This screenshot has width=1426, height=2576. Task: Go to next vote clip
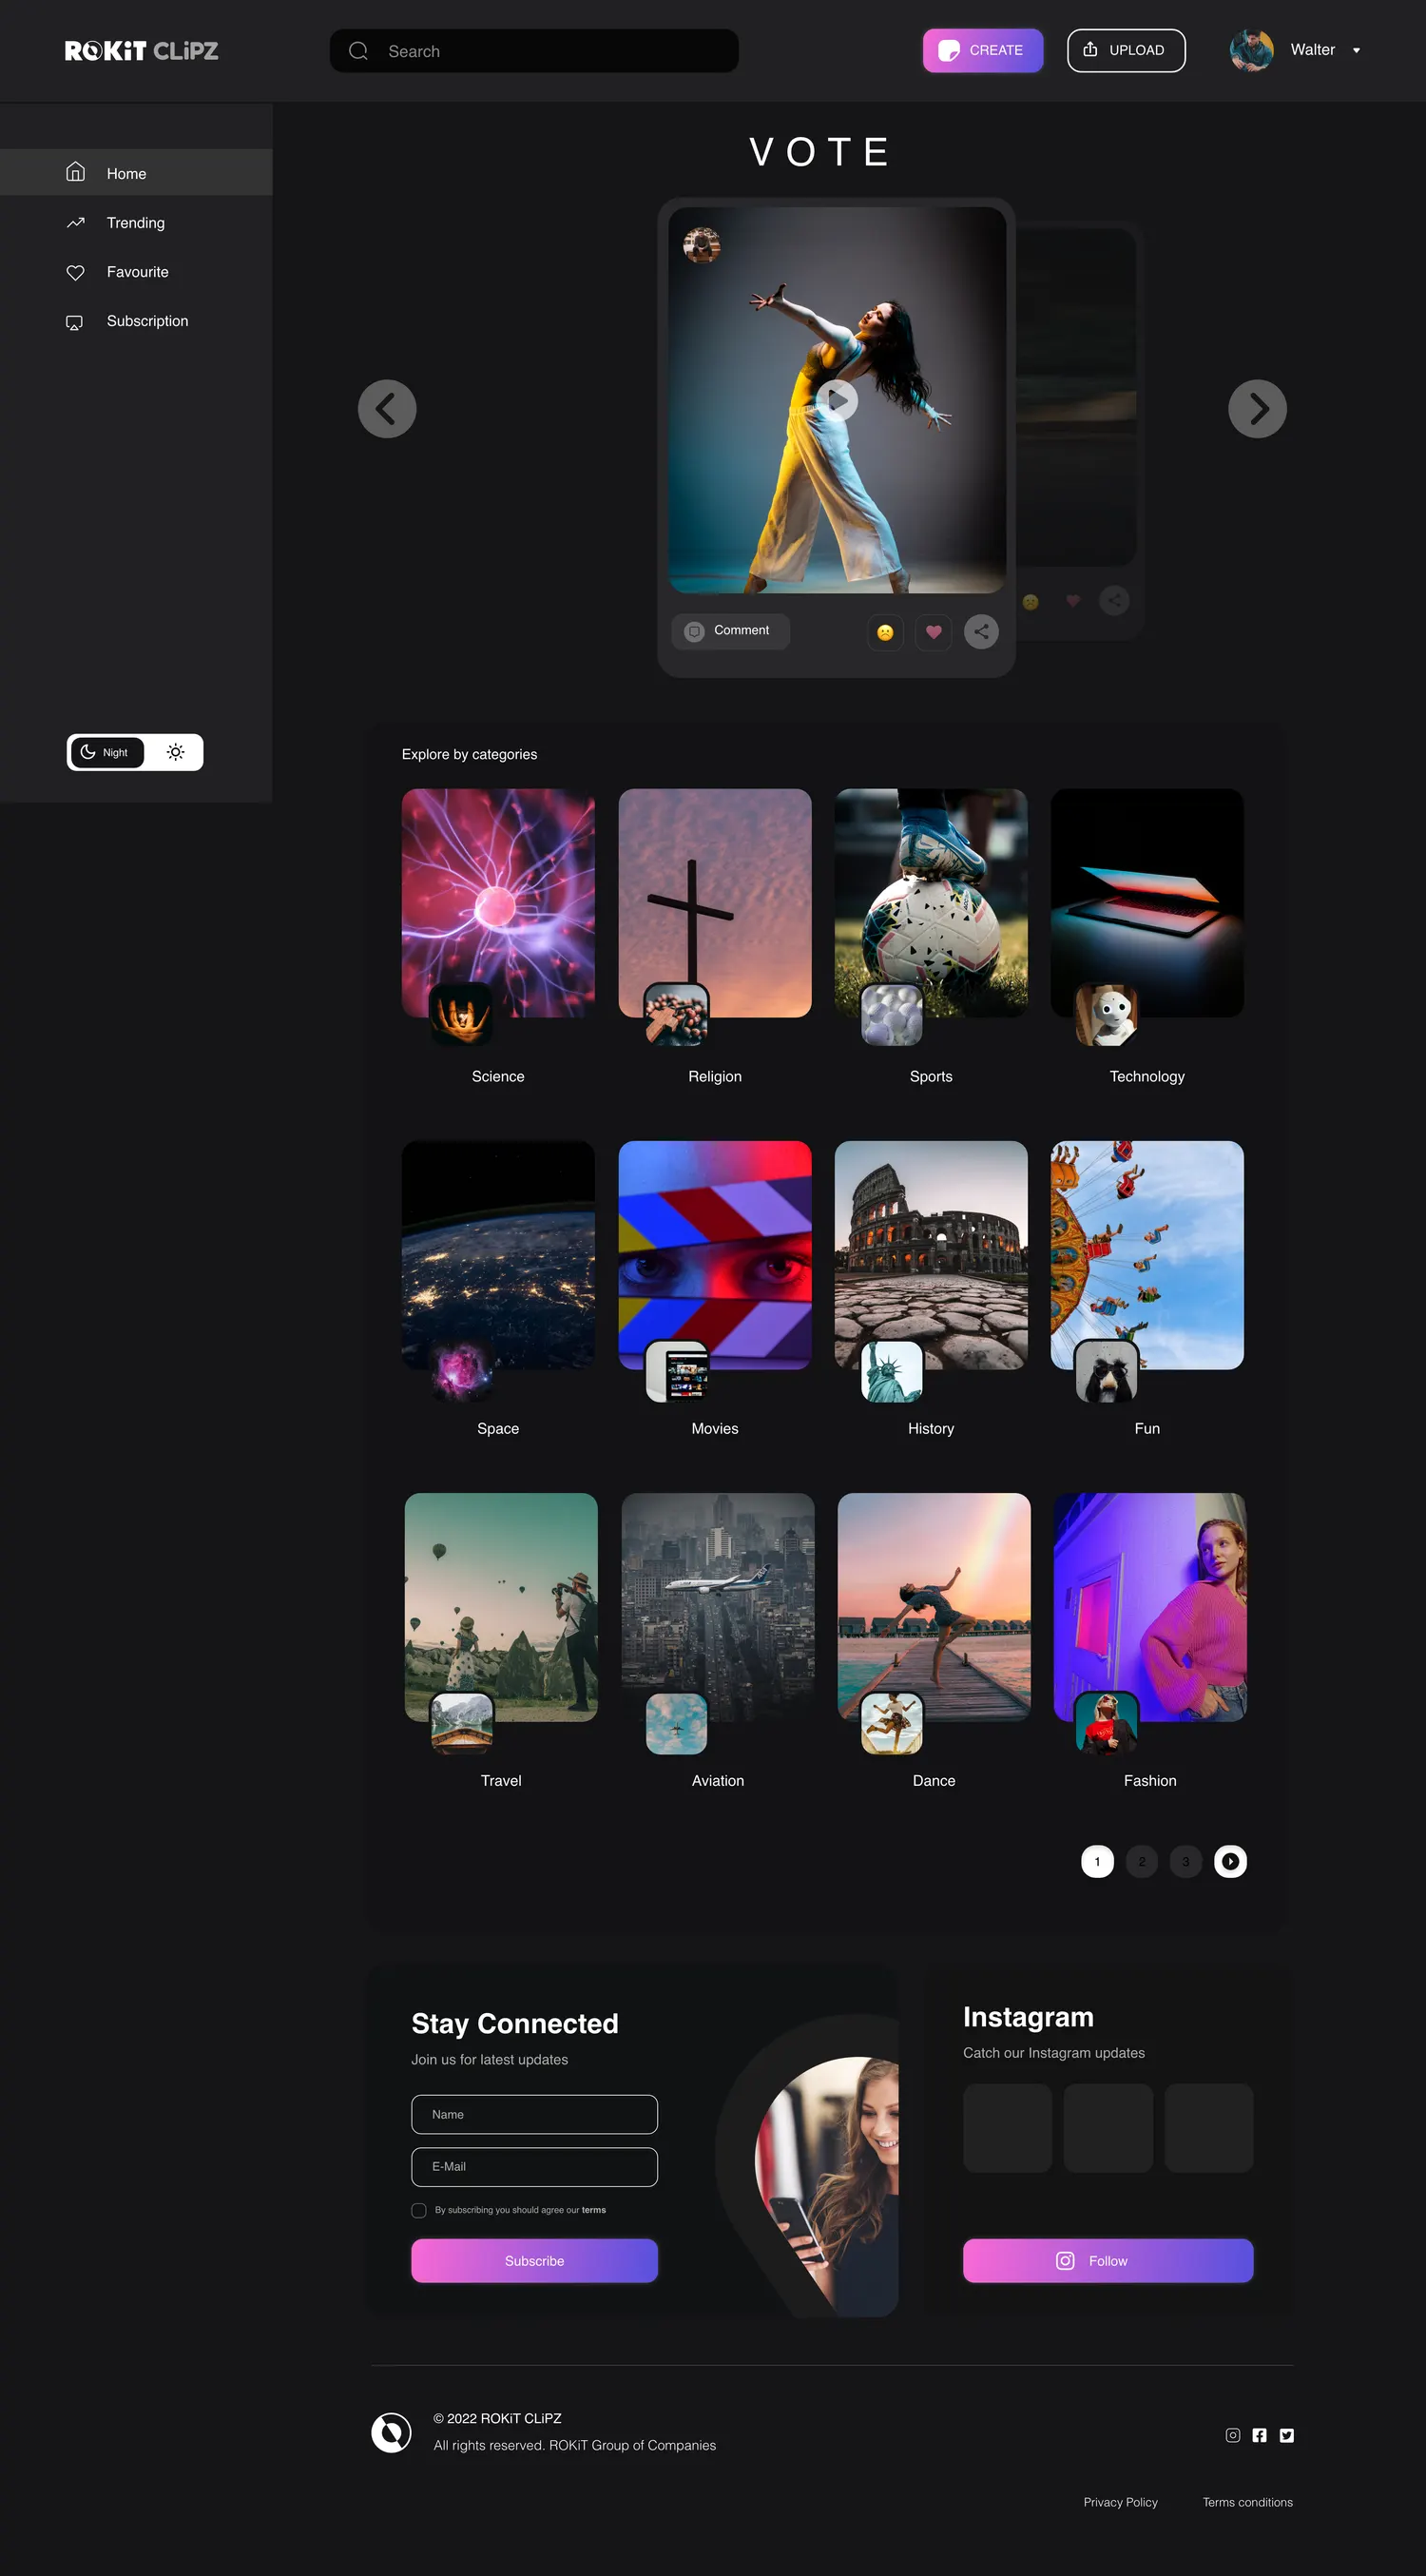[1257, 408]
